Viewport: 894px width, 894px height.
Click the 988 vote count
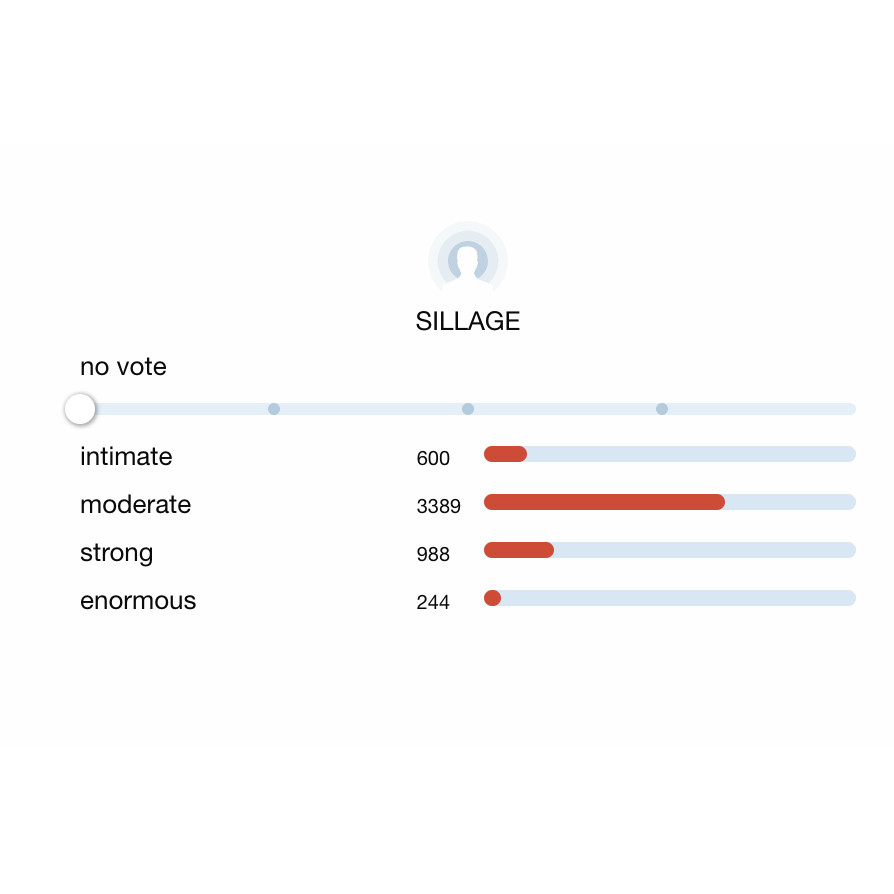tap(433, 555)
